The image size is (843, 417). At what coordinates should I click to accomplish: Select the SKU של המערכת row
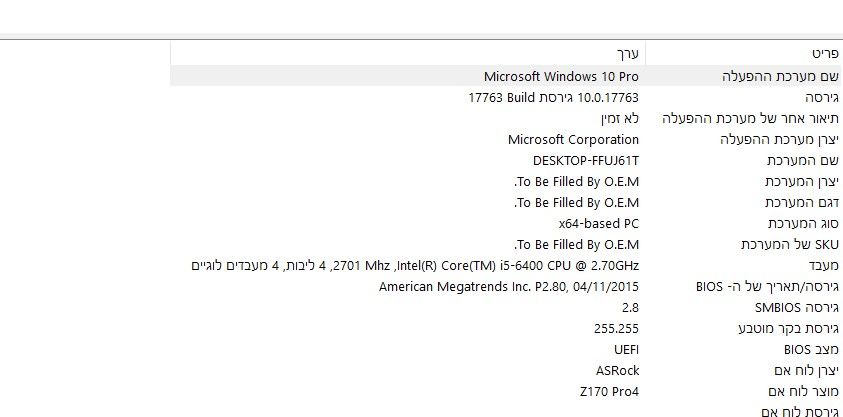[789, 245]
